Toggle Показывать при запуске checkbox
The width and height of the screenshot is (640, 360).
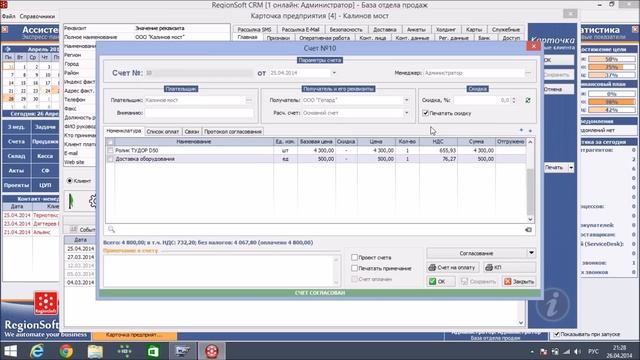pos(556,334)
